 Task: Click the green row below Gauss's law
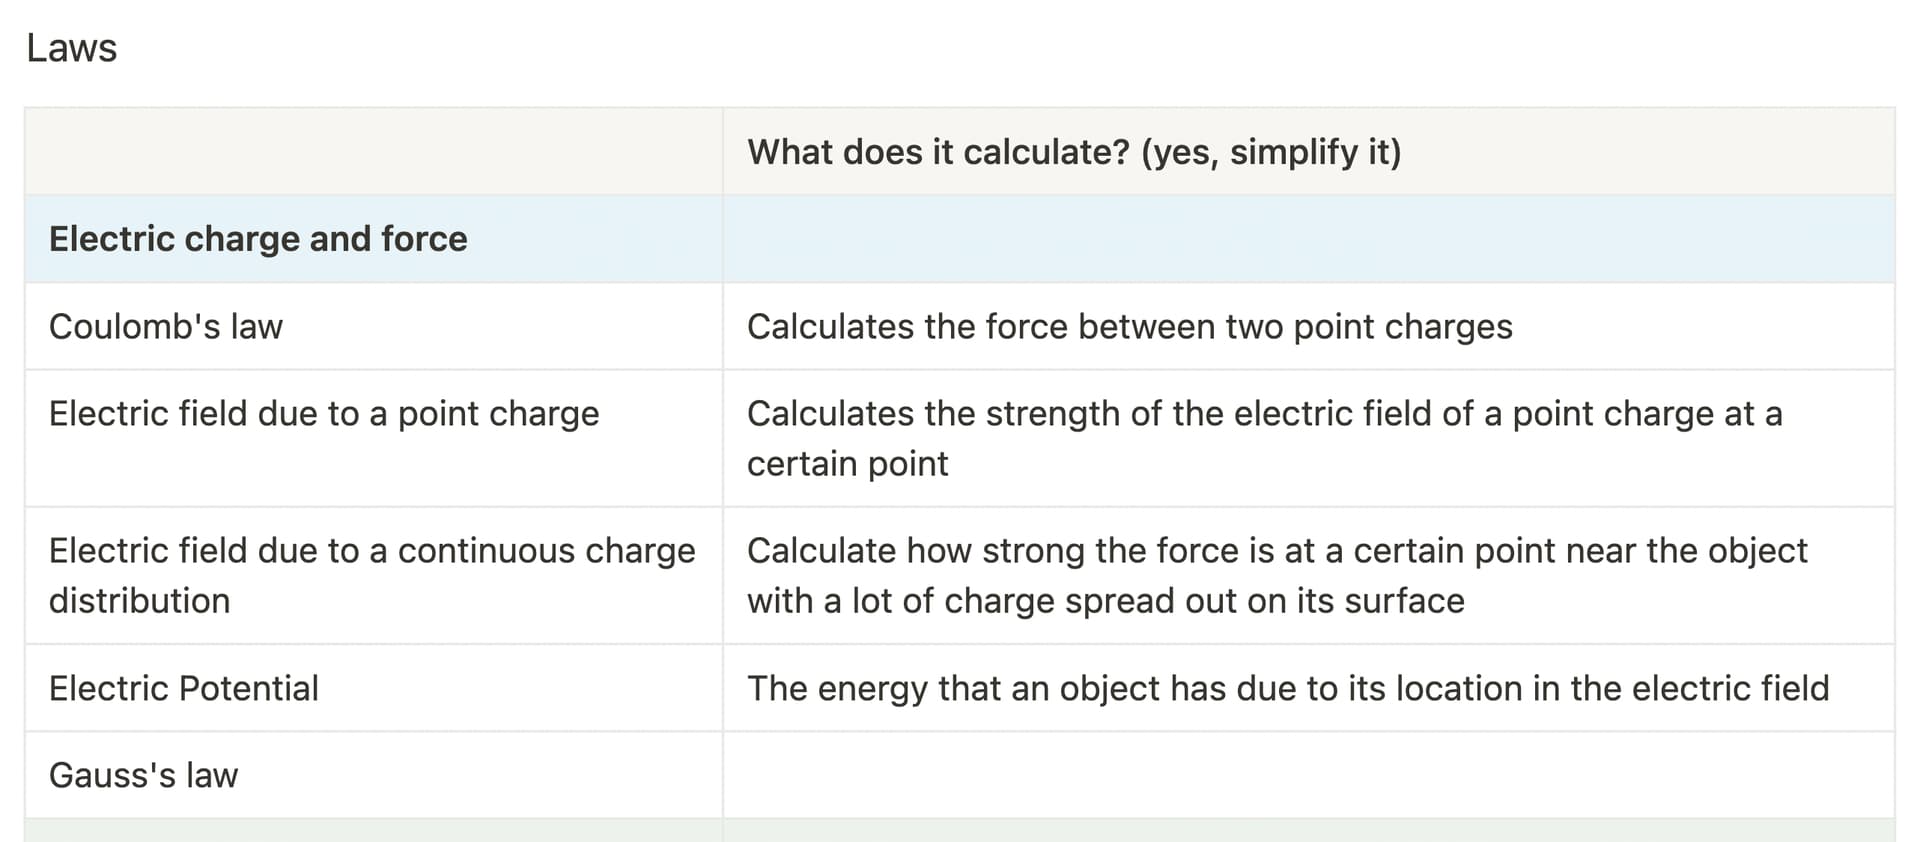point(960,830)
